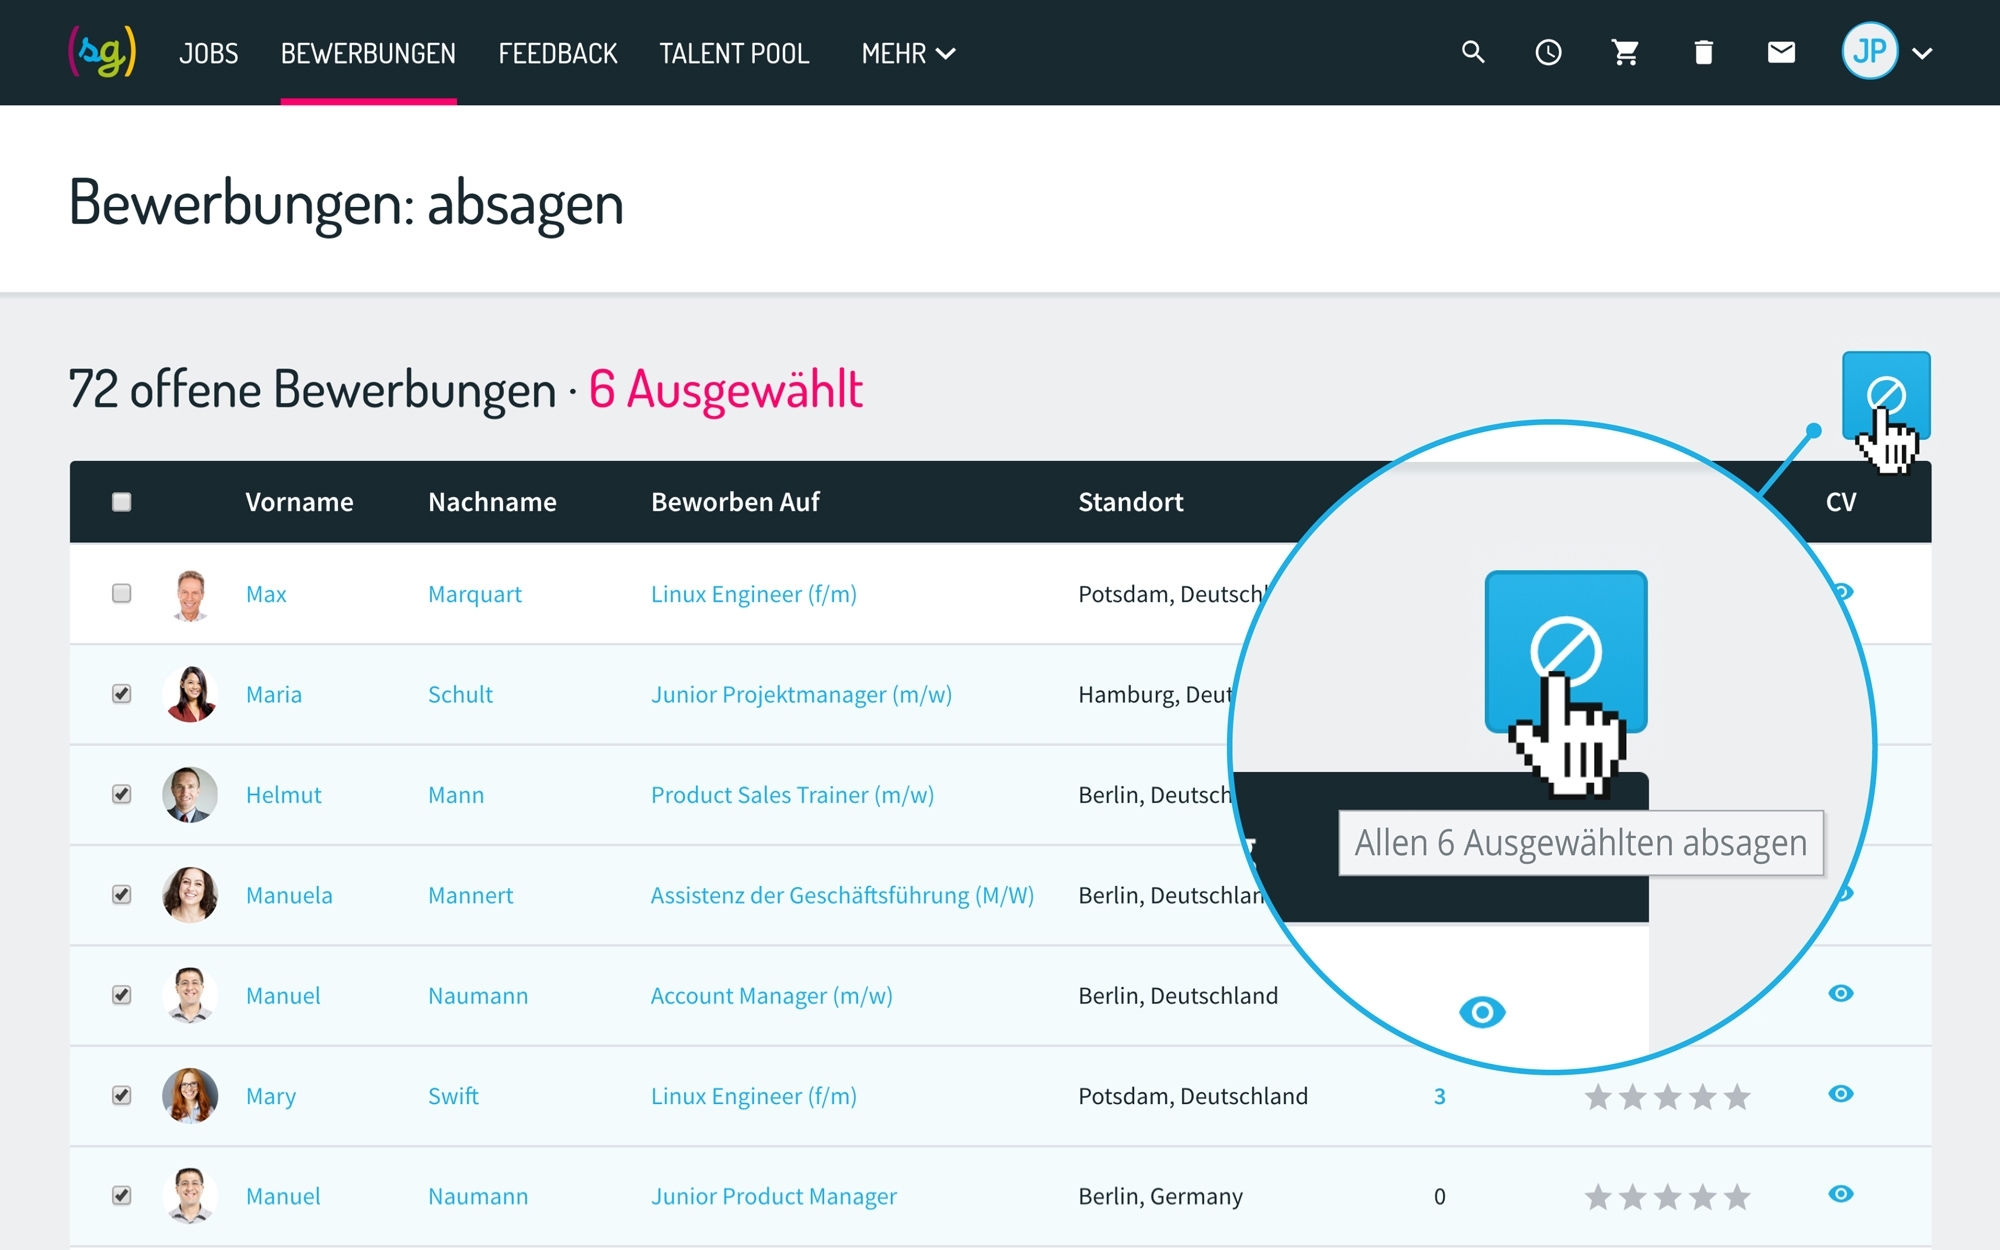The width and height of the screenshot is (2000, 1250).
Task: Set Mary Swift's rating to five stars
Action: pyautogui.click(x=1738, y=1097)
